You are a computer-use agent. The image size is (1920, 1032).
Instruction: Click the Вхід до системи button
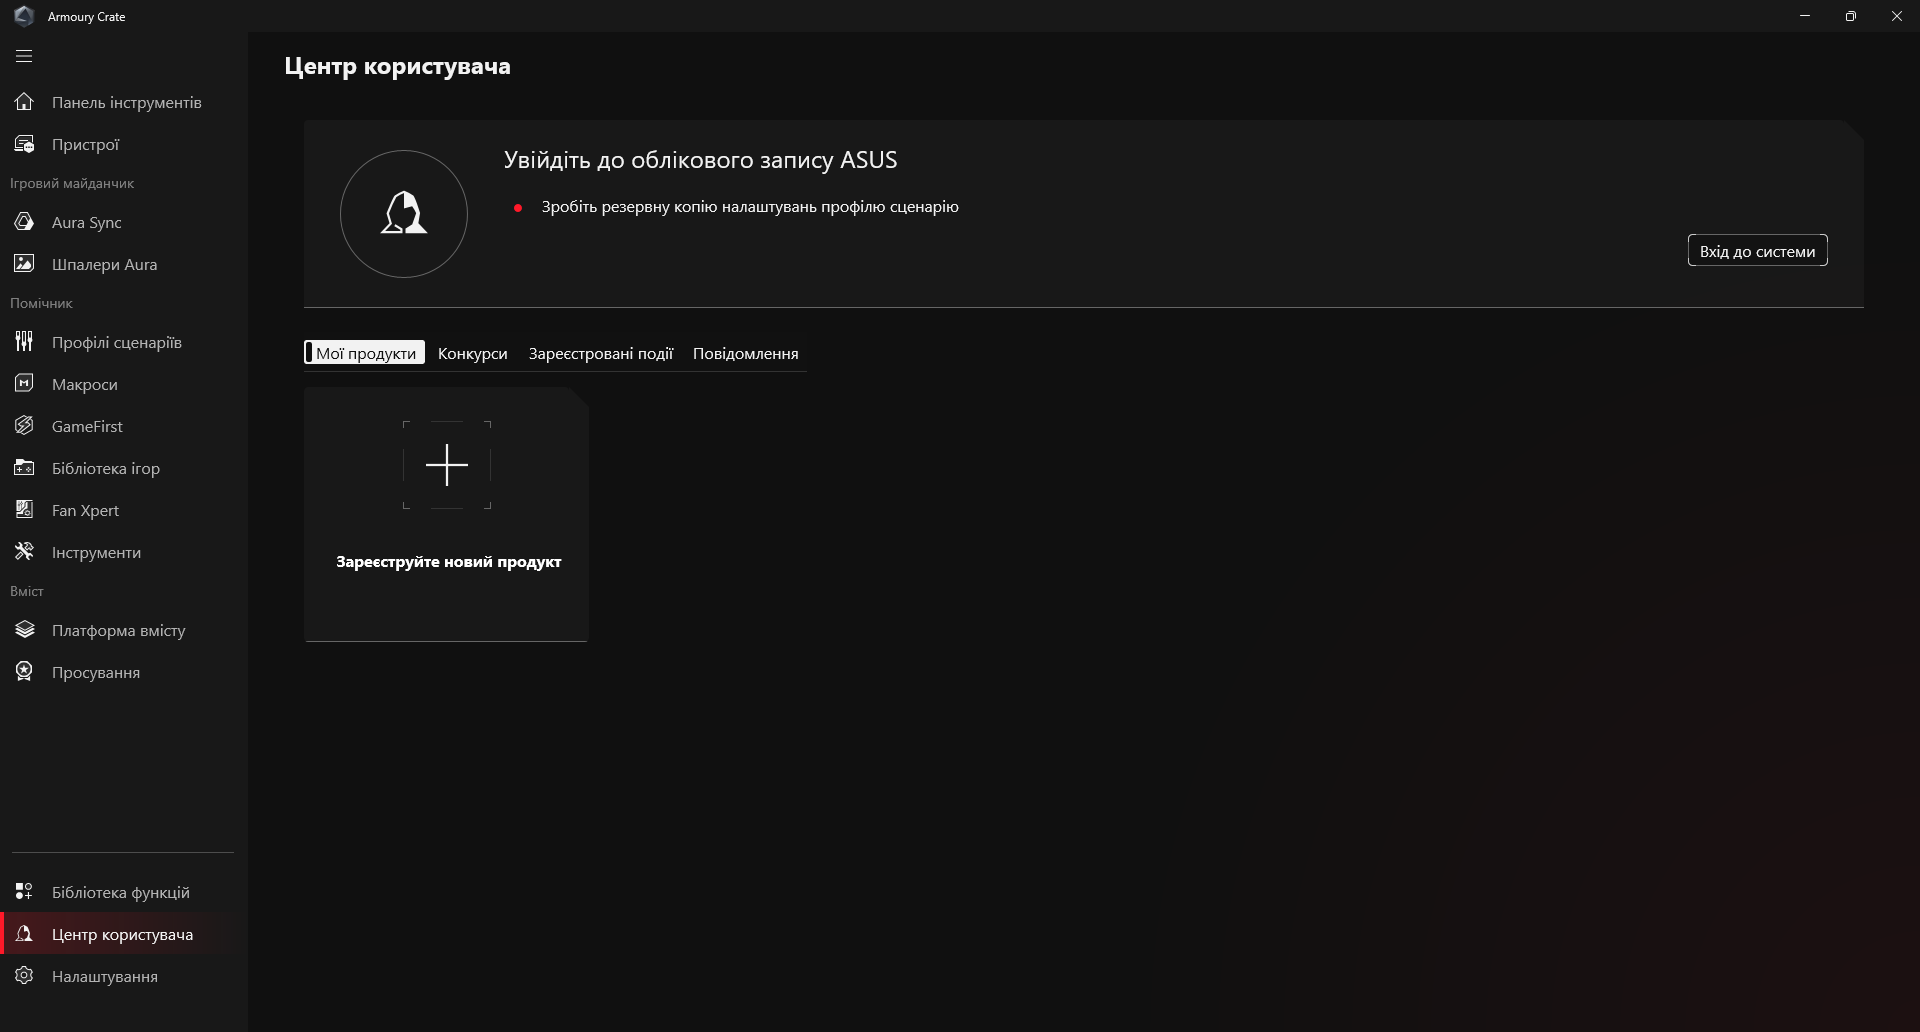click(1757, 251)
